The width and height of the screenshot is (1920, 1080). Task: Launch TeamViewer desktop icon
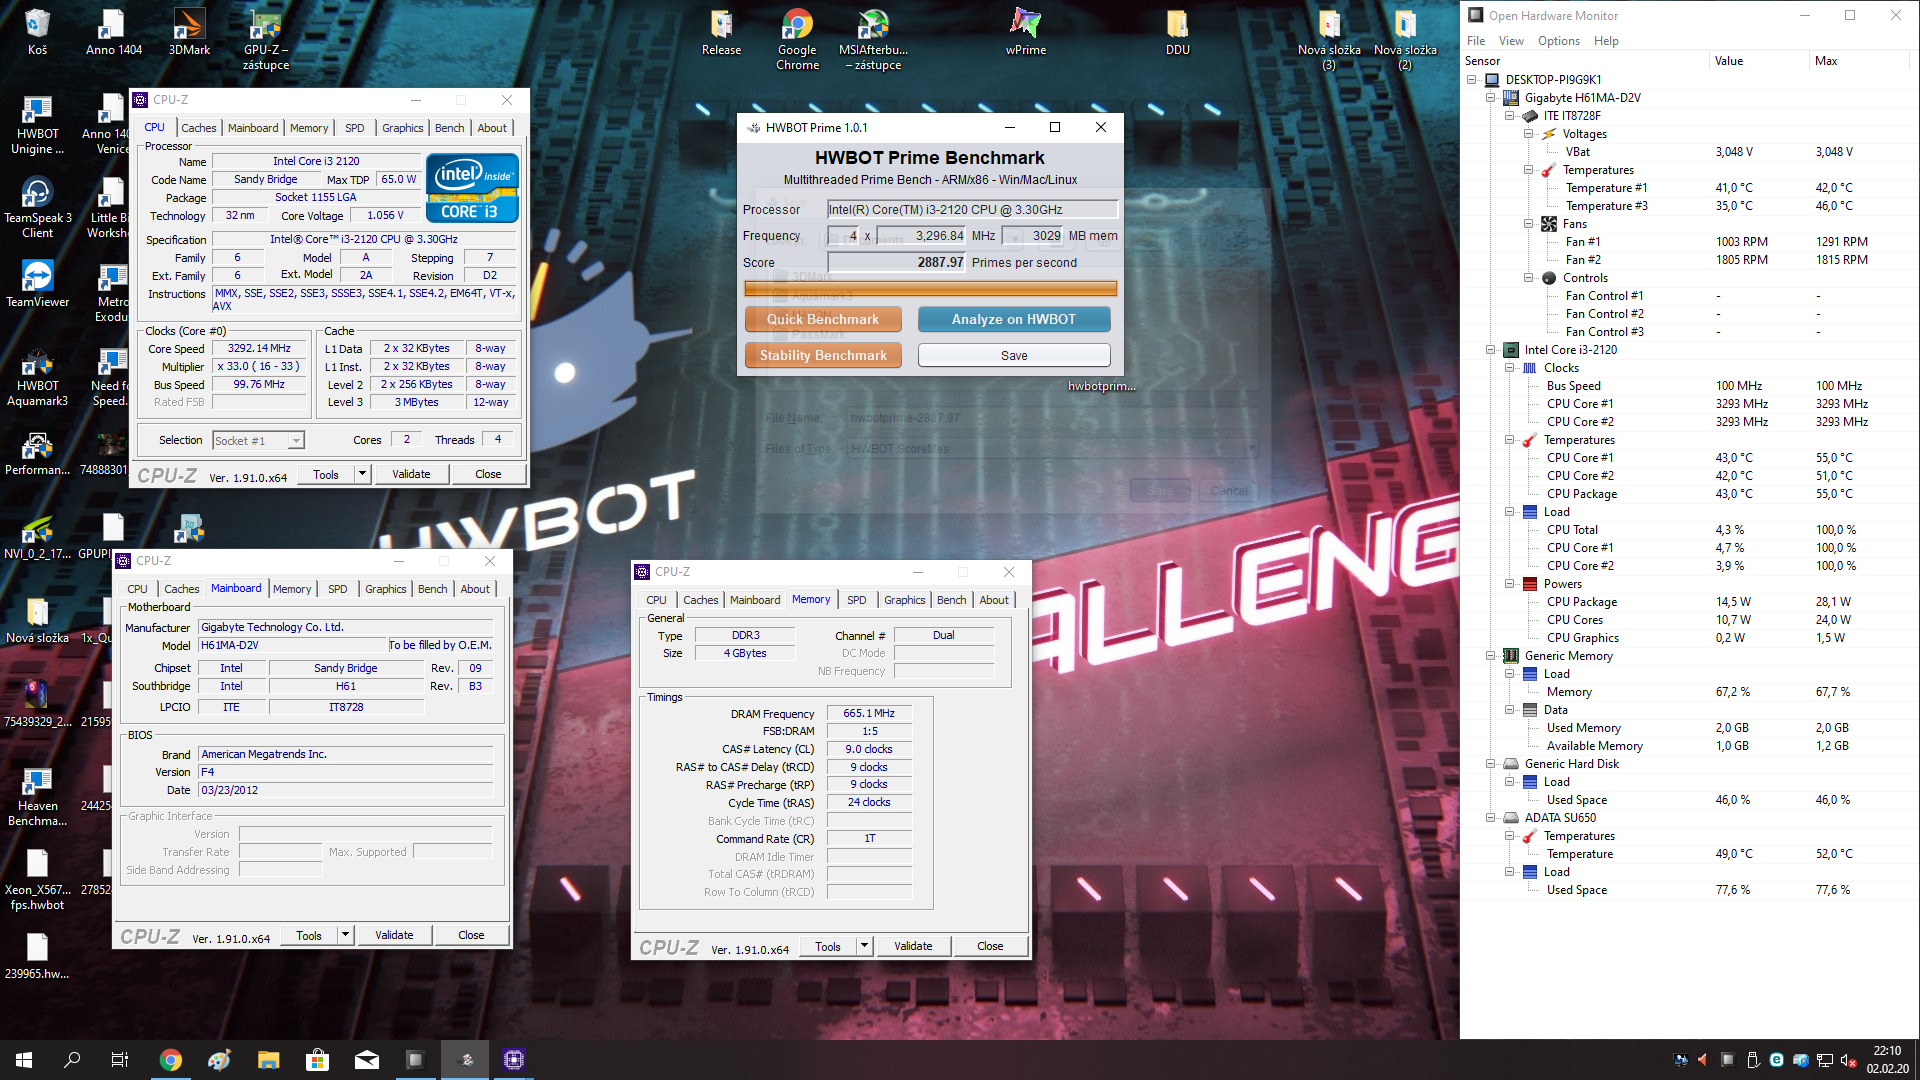coord(37,284)
